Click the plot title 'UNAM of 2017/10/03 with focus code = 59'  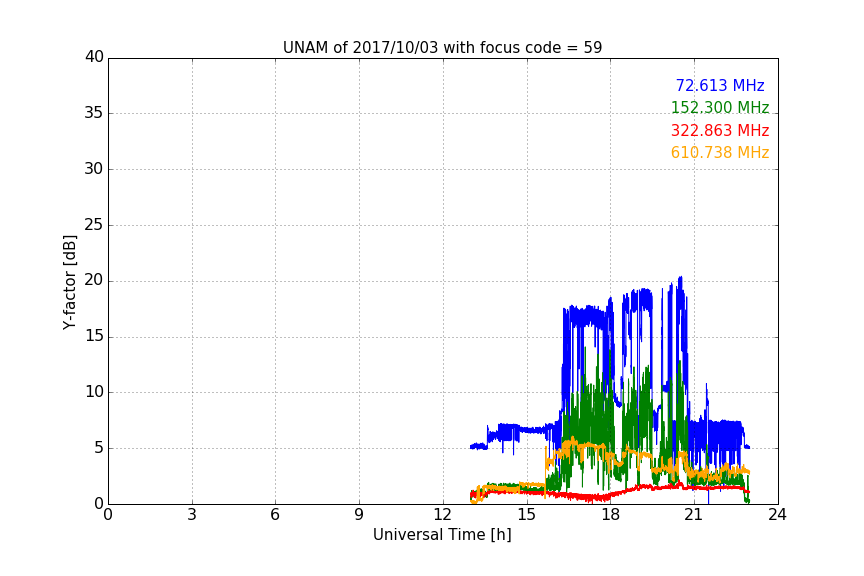(x=442, y=48)
